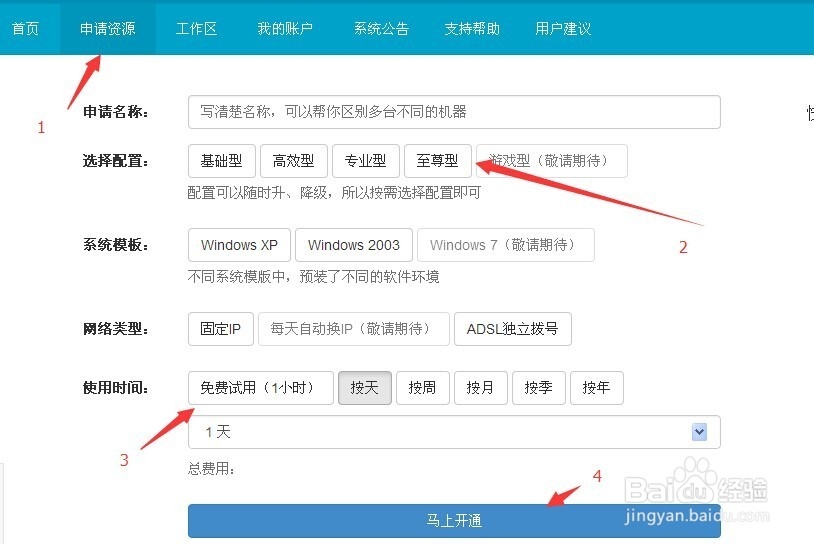Image resolution: width=814 pixels, height=544 pixels.
Task: Open the 用户建议 navigation item
Action: click(563, 29)
